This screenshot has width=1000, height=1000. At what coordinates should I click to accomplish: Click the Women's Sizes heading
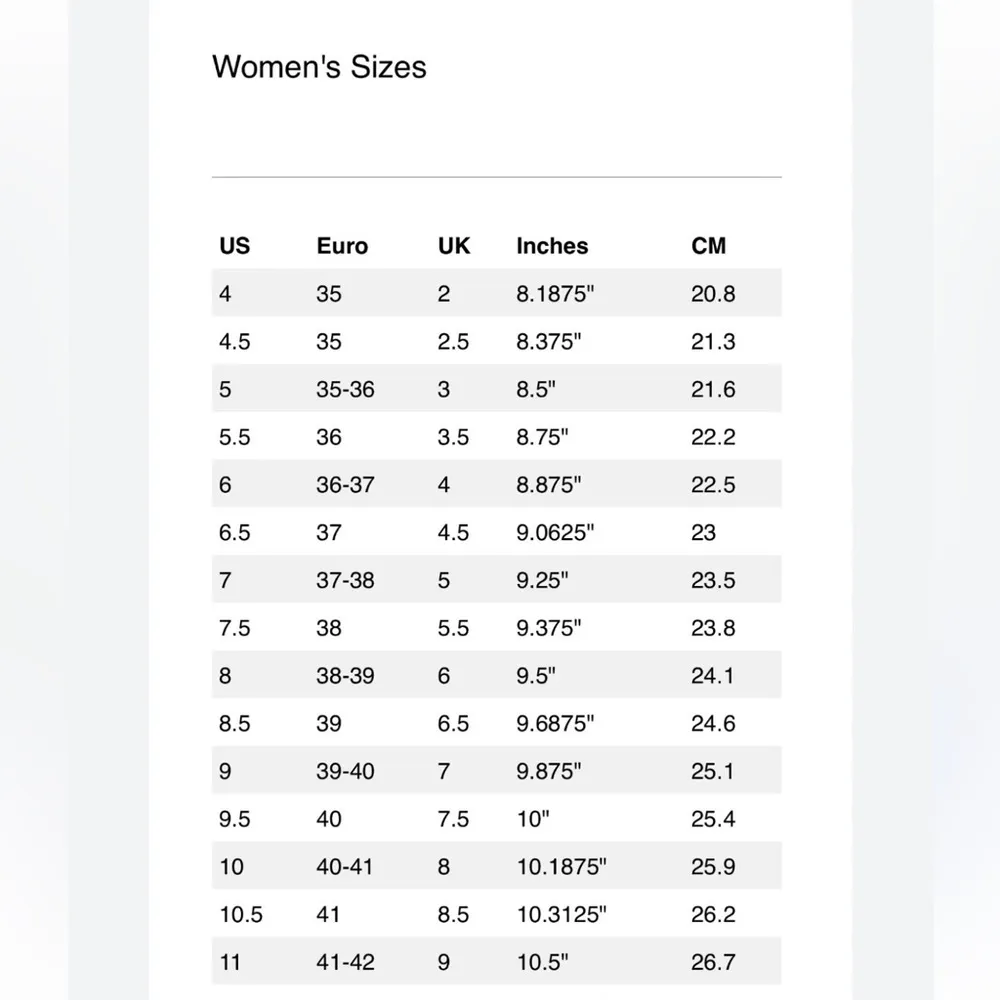(x=319, y=67)
